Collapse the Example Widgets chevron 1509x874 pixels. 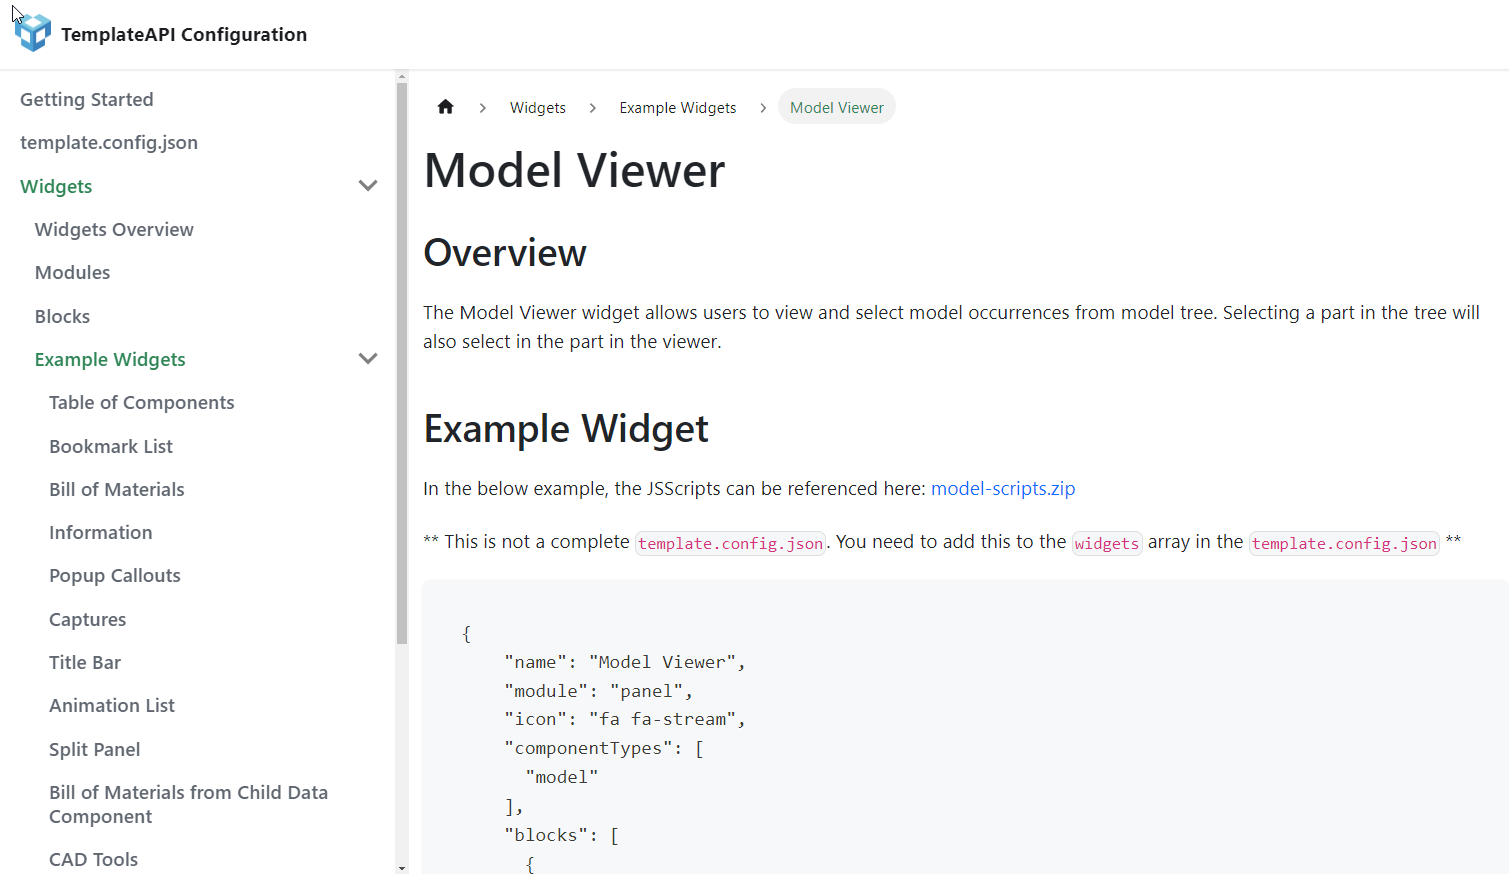[368, 359]
